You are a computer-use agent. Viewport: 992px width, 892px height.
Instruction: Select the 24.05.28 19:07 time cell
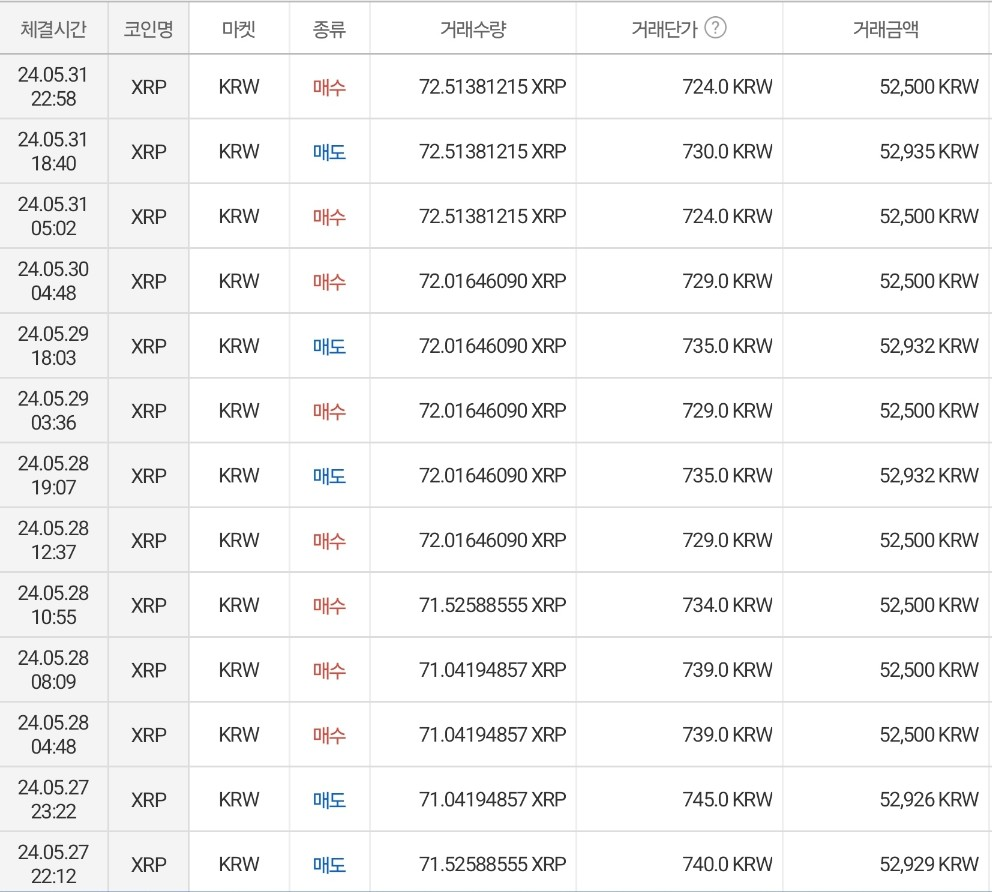[x=54, y=475]
